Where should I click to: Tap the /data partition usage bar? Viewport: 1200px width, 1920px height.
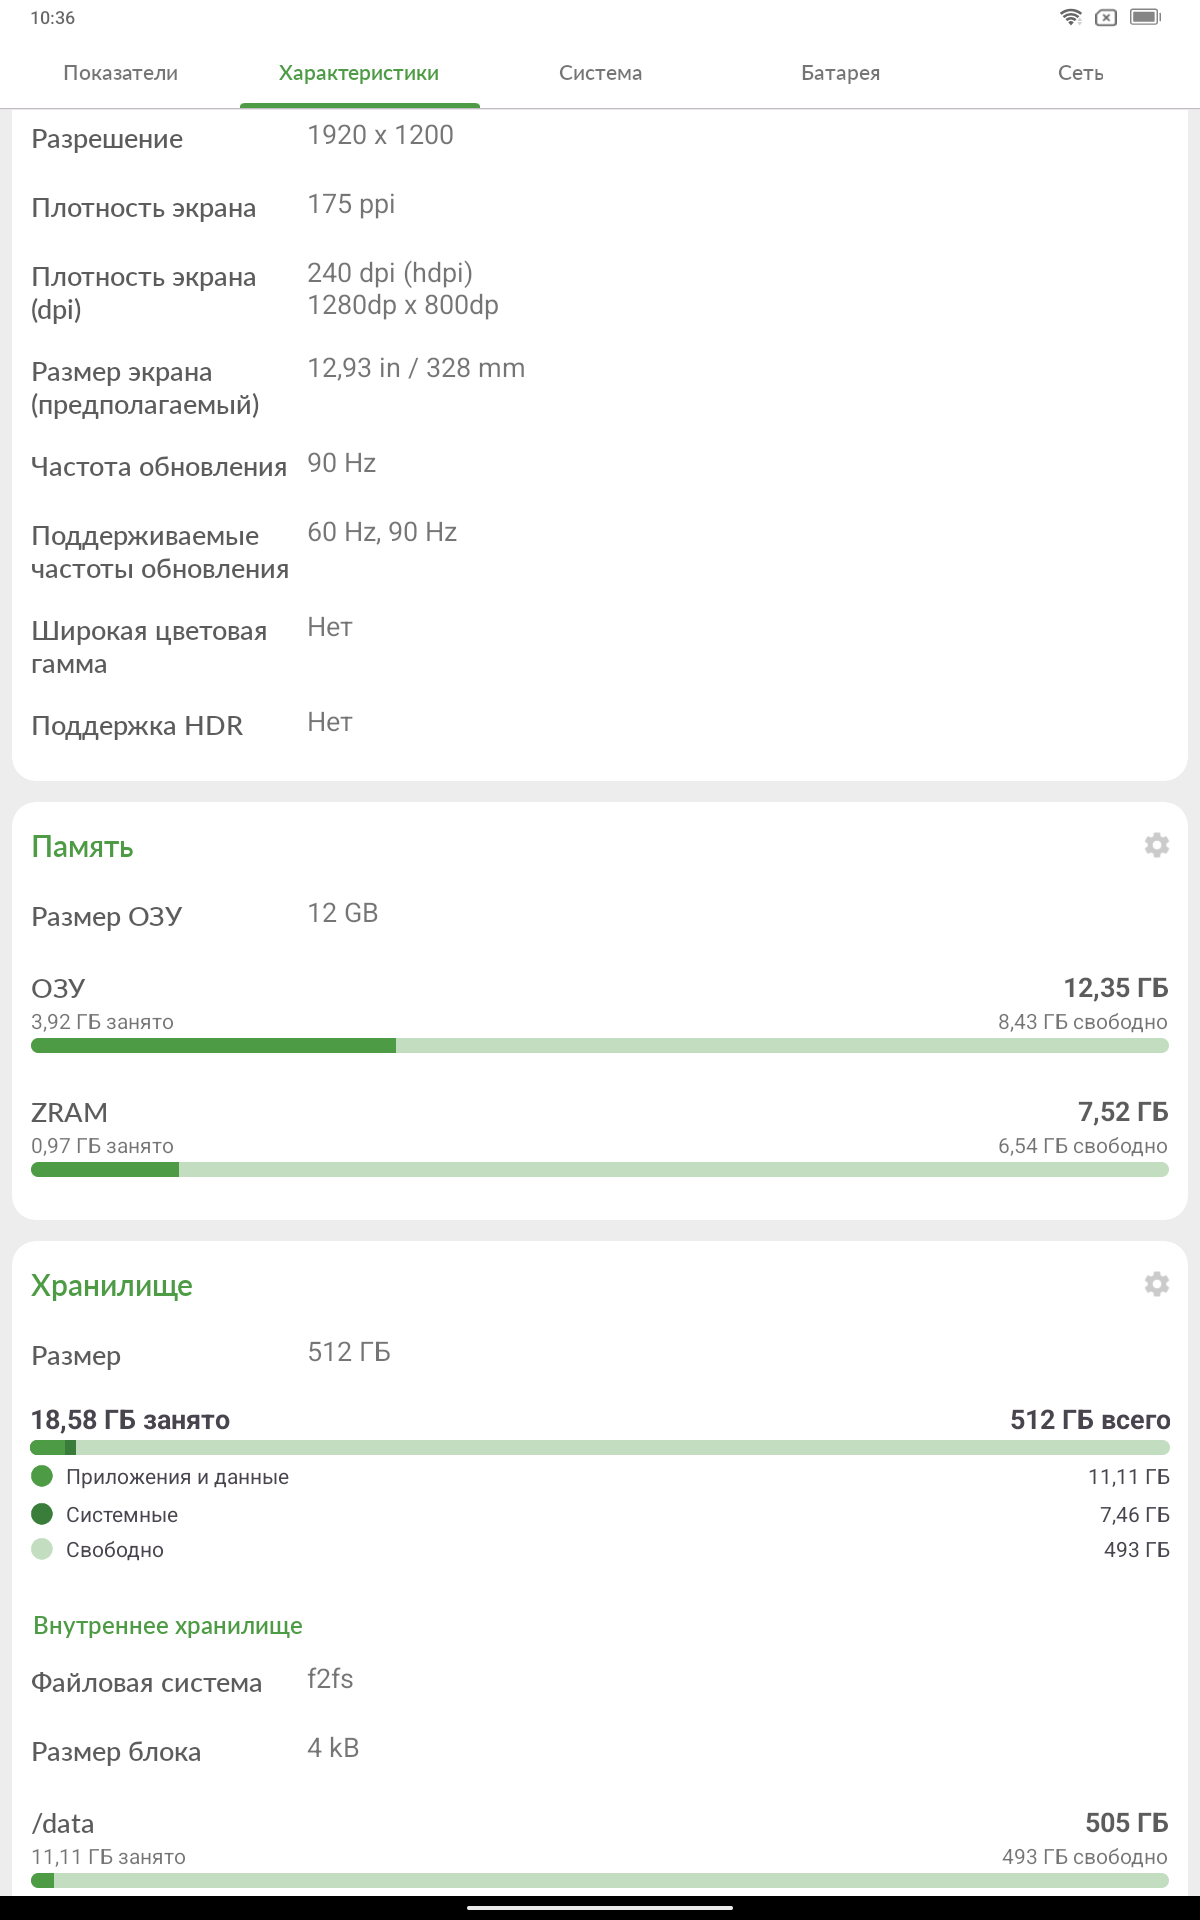click(x=600, y=1880)
